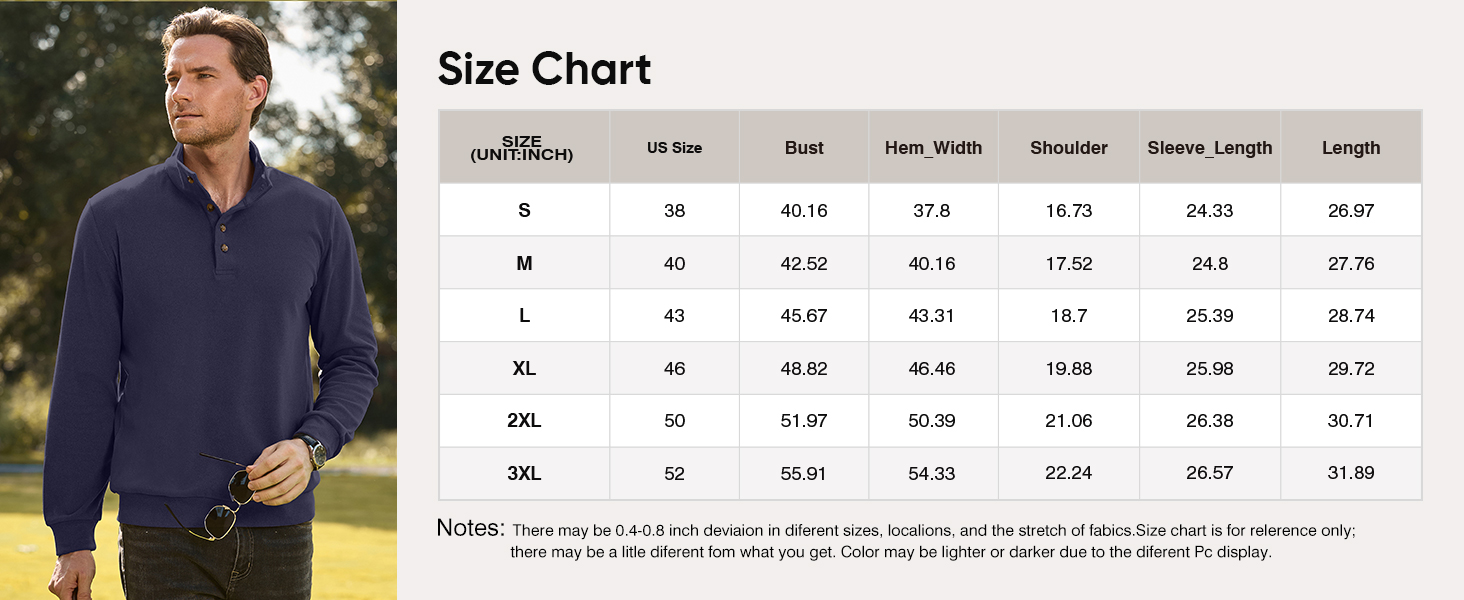Click the "M" size row label
Image resolution: width=1464 pixels, height=600 pixels.
point(524,264)
